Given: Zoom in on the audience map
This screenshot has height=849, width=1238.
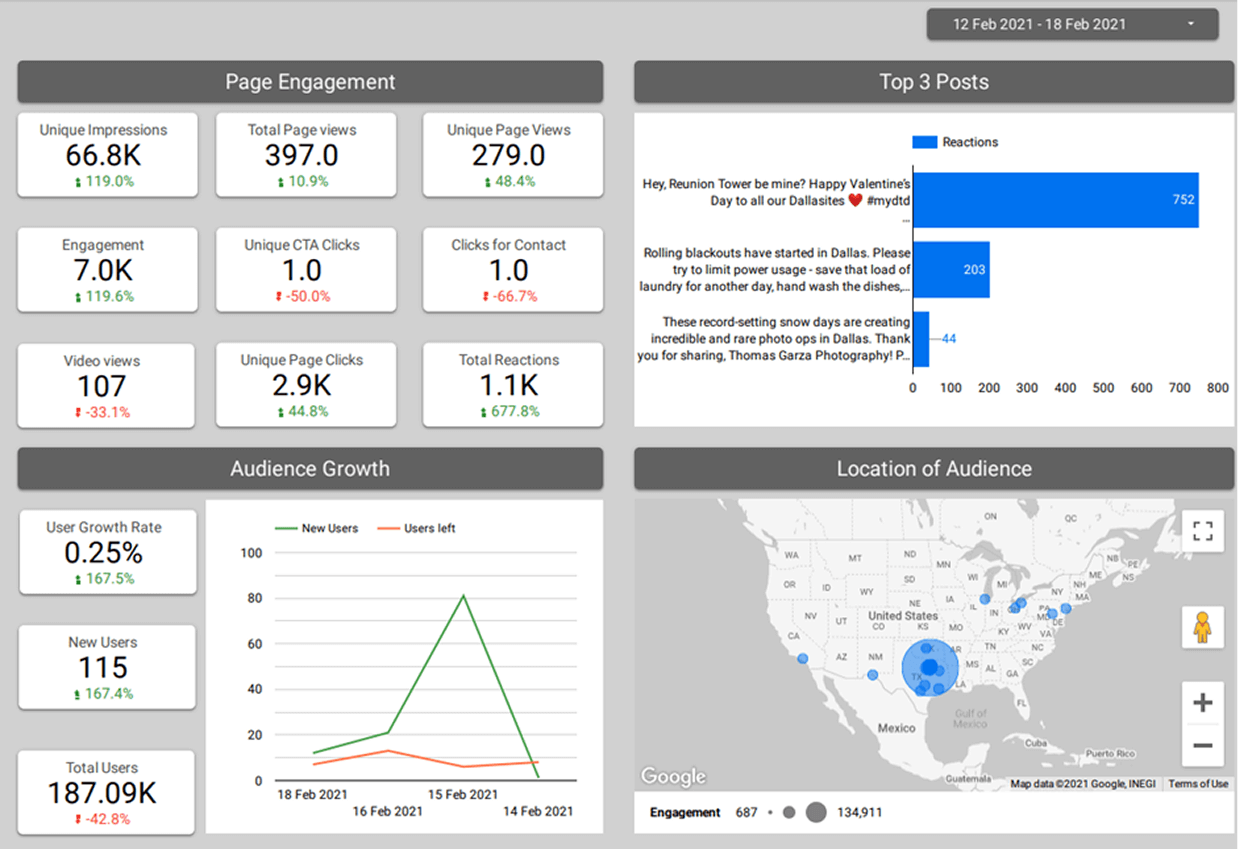Looking at the screenshot, I should point(1202,703).
